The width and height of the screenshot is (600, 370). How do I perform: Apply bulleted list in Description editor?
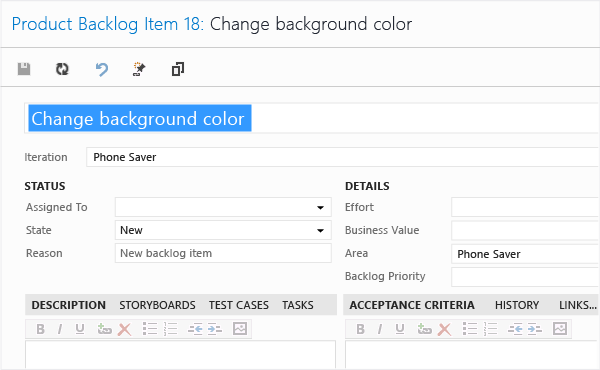tap(150, 329)
